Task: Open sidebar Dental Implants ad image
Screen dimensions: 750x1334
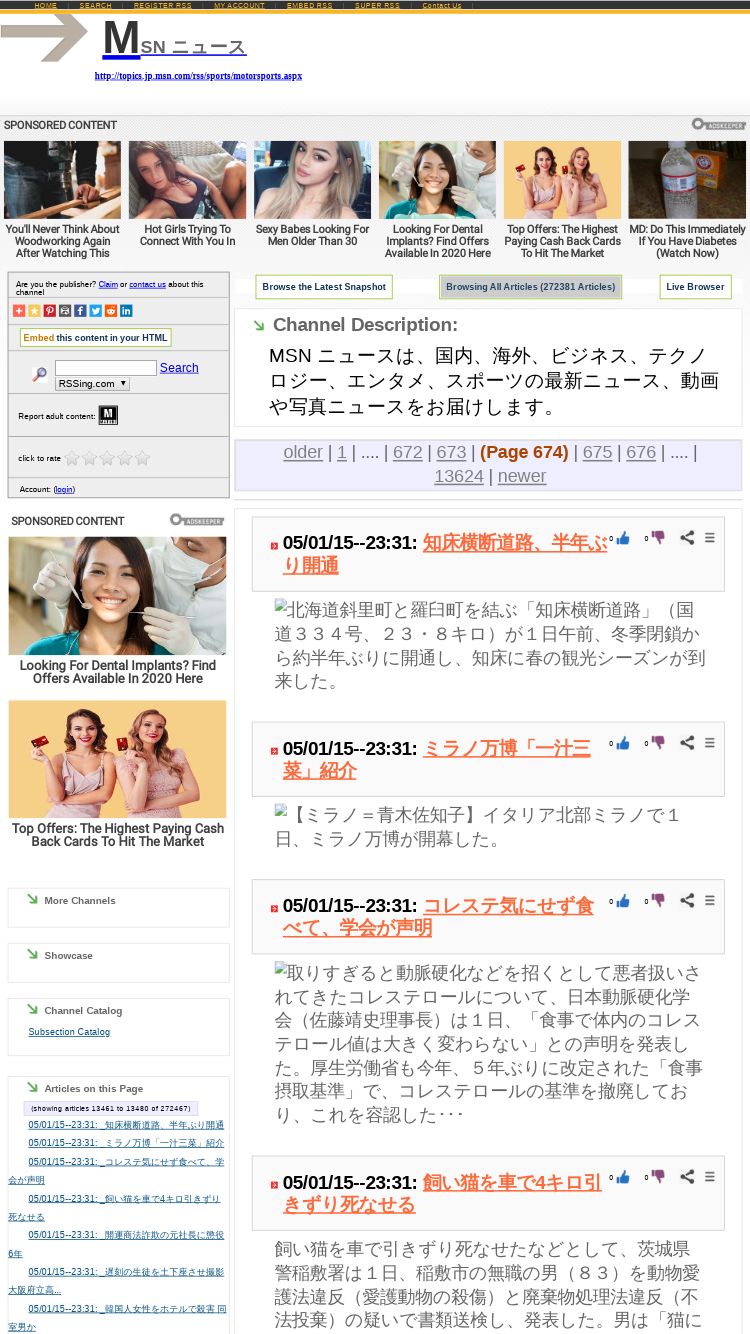Action: pyautogui.click(x=117, y=596)
